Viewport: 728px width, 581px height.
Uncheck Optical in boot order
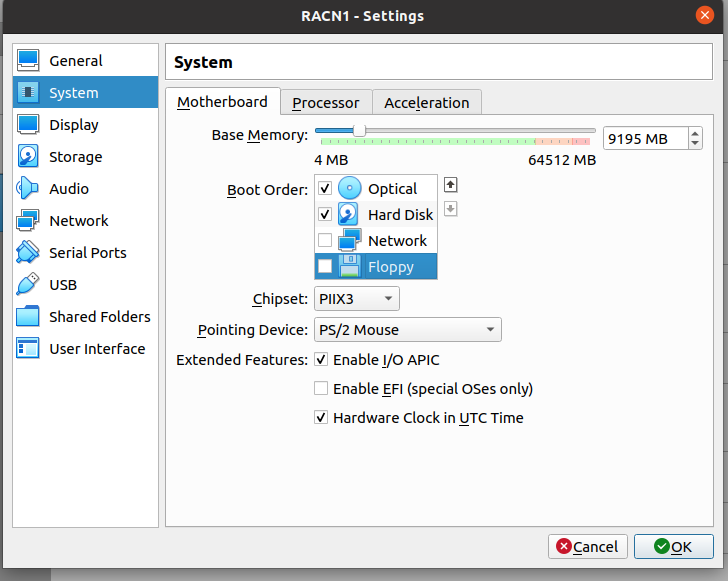coord(325,189)
